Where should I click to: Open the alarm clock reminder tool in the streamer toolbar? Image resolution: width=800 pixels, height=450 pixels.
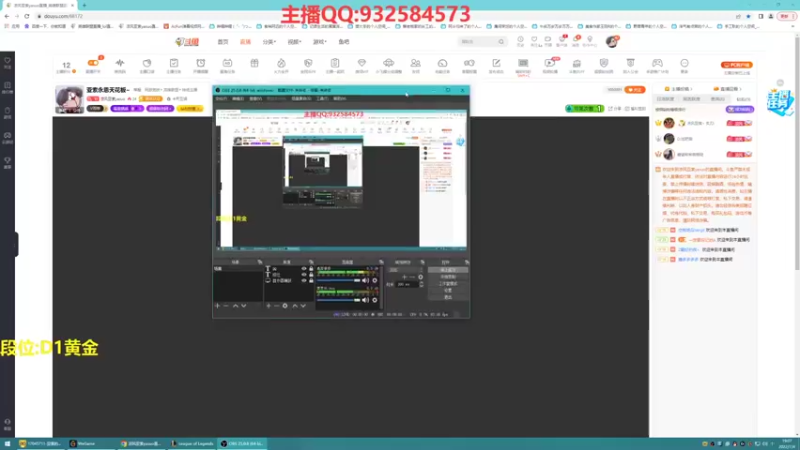(x=201, y=63)
